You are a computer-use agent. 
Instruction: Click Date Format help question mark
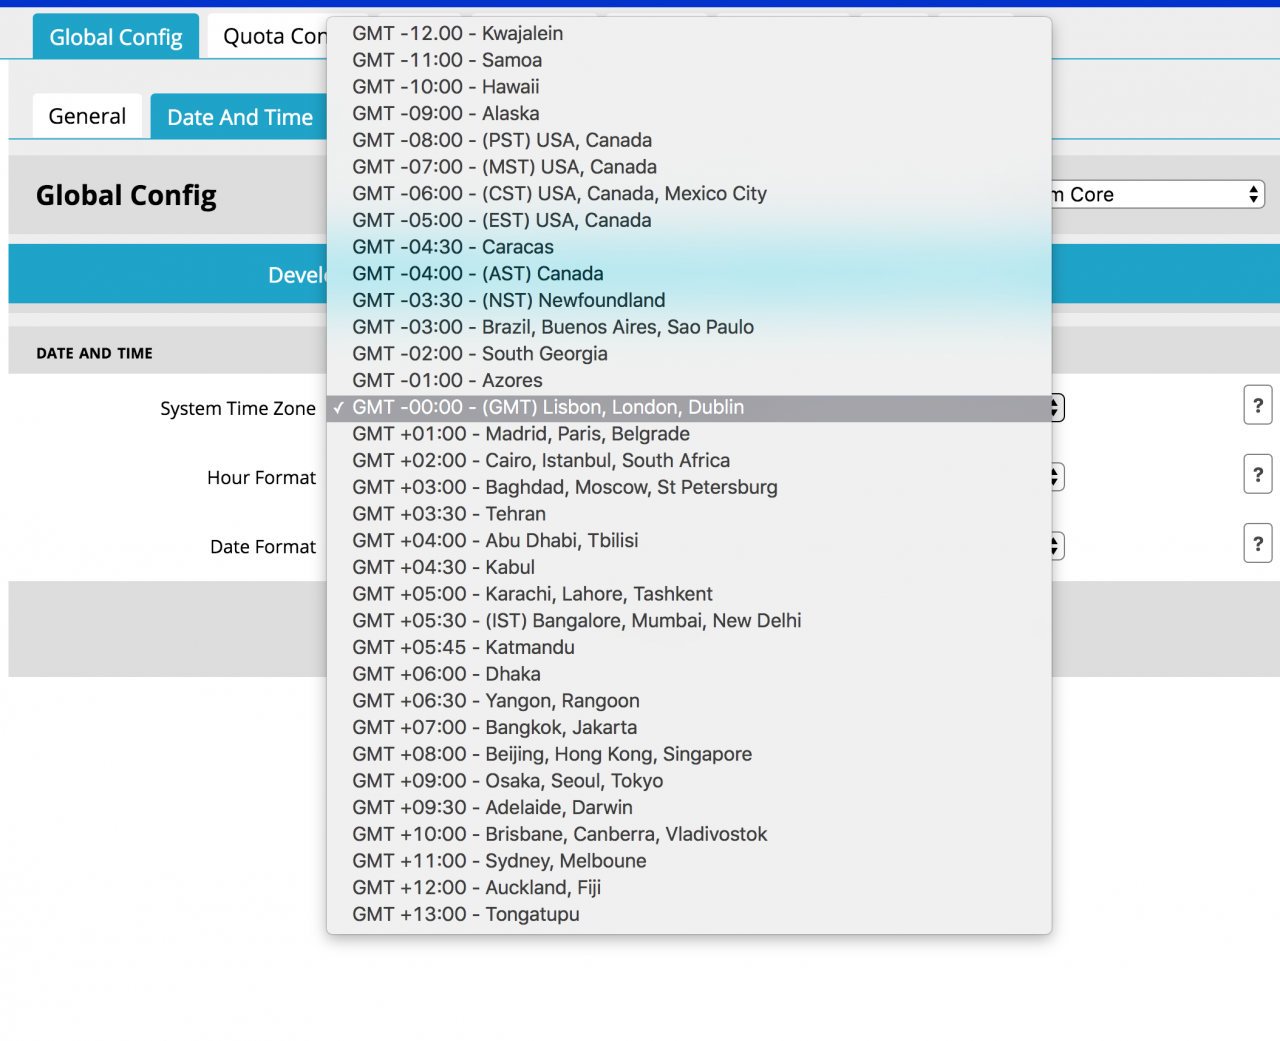[x=1257, y=544]
